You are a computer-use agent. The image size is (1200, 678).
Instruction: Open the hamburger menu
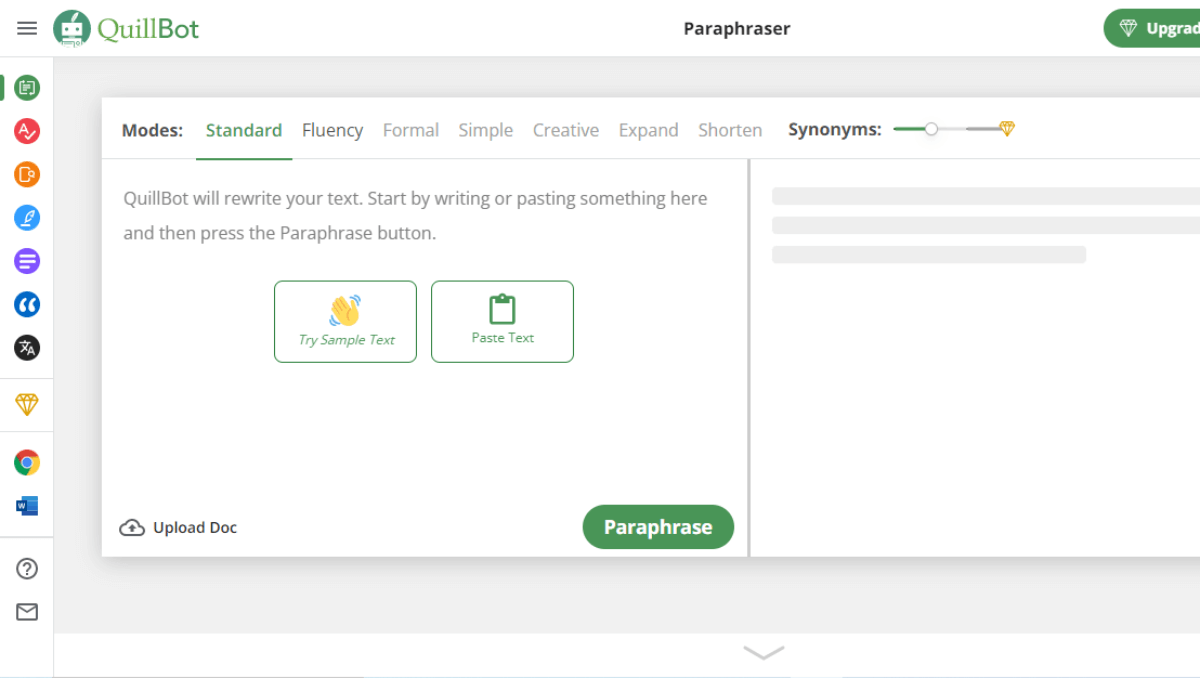tap(27, 28)
